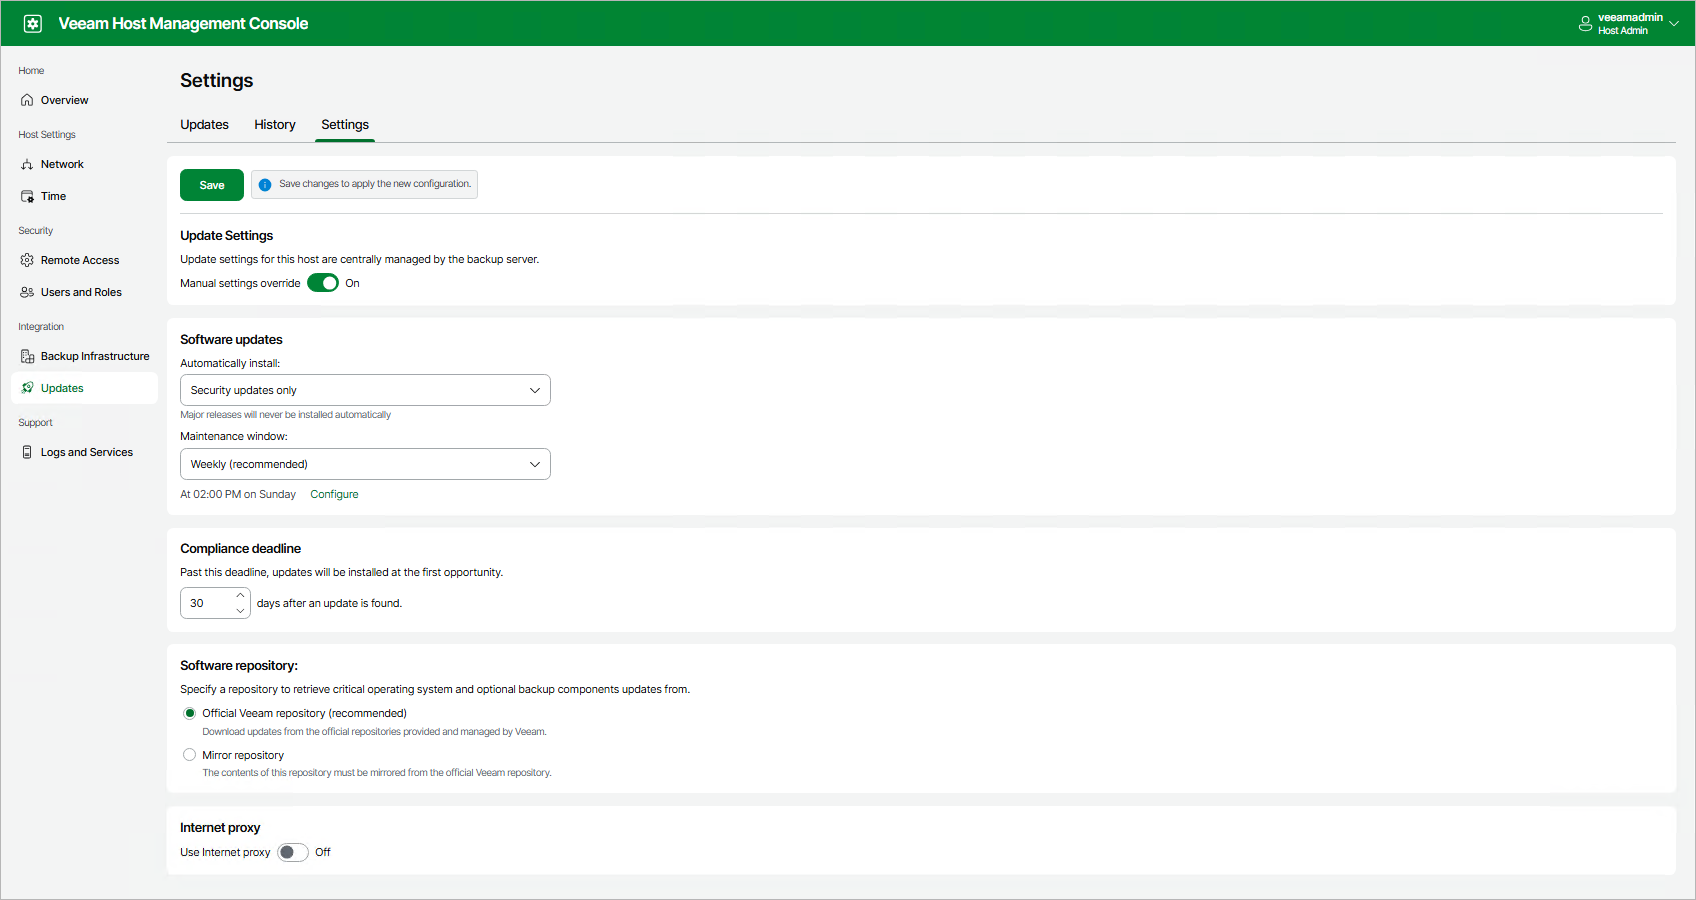Click the Overview home icon in sidebar

[27, 100]
